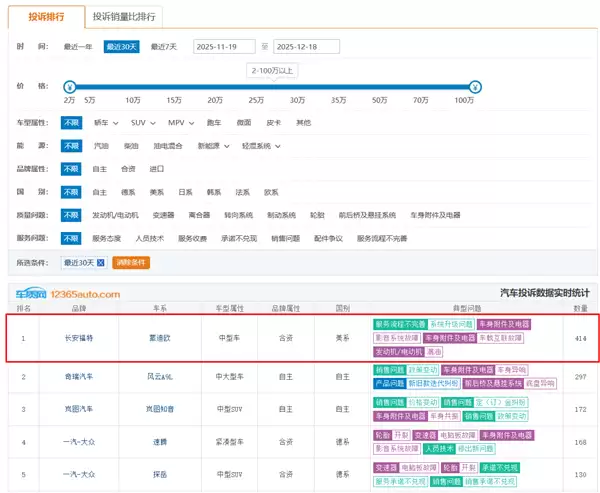Click the 车质网 12365auto logo
This screenshot has width=600, height=493.
pyautogui.click(x=66, y=294)
